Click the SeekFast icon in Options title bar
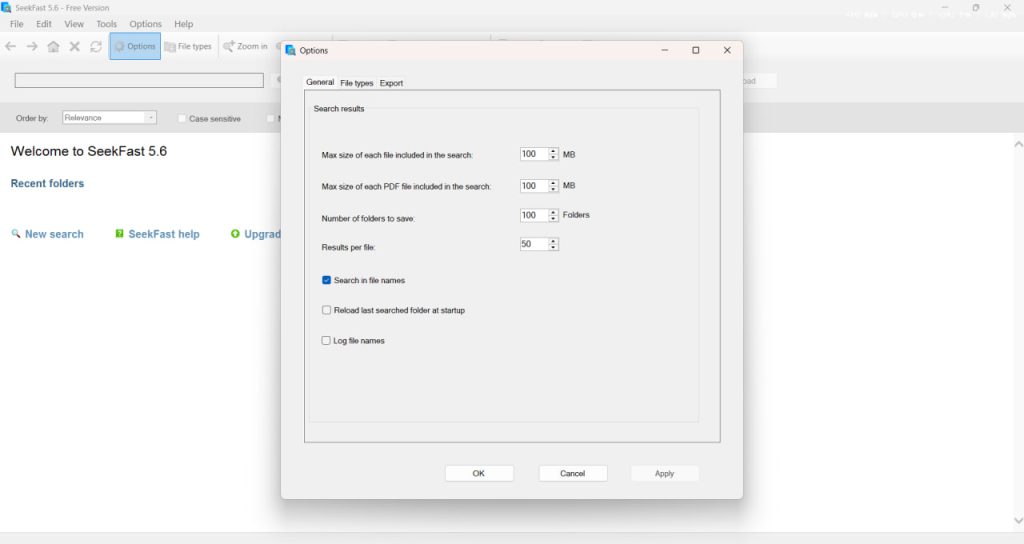 coord(291,50)
